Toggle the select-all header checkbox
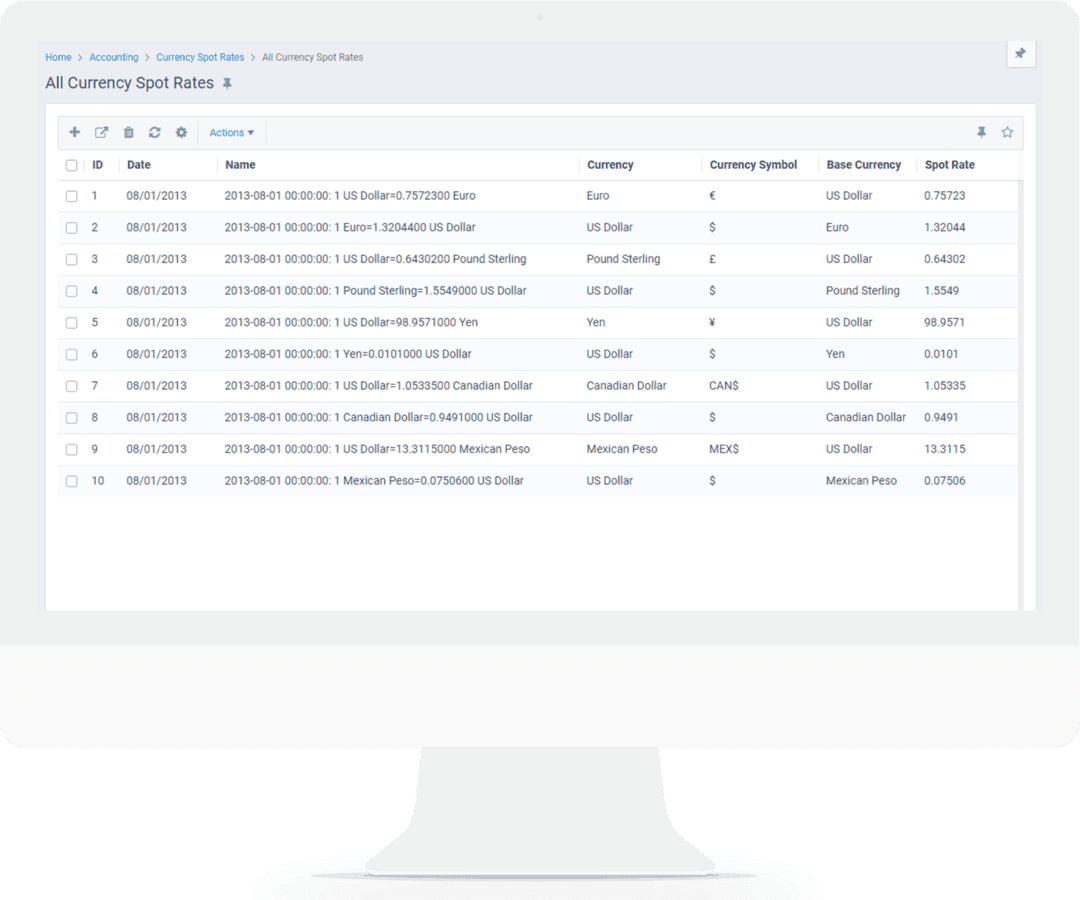1080x900 pixels. [72, 165]
